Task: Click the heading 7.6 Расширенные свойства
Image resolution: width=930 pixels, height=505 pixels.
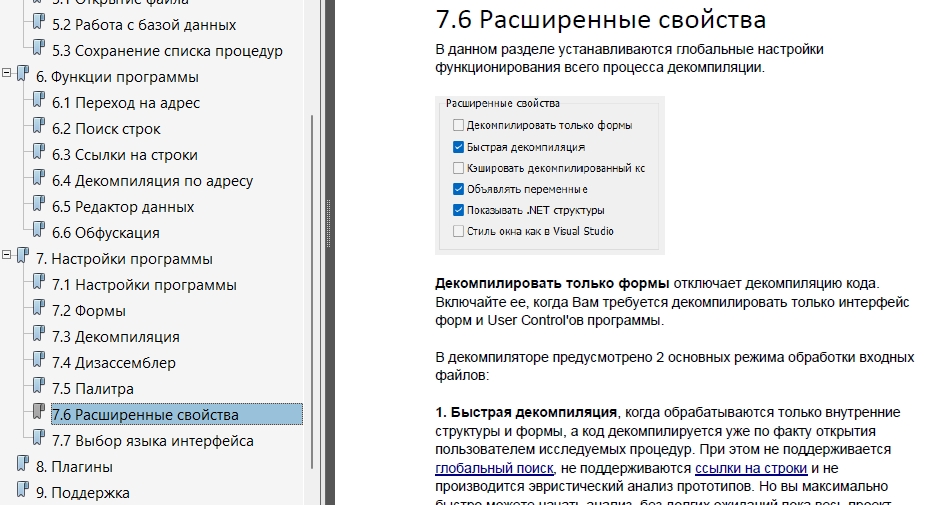Action: click(x=600, y=20)
